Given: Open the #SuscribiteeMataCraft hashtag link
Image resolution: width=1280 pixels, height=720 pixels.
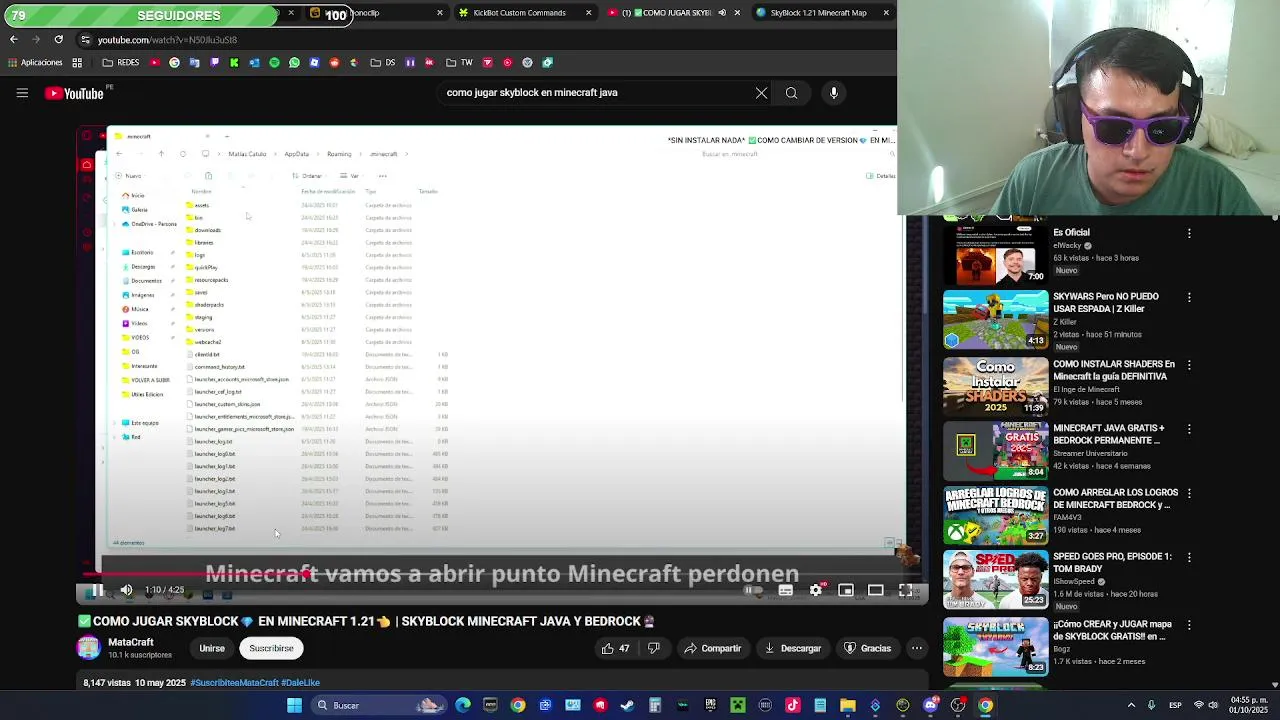Looking at the screenshot, I should [234, 683].
